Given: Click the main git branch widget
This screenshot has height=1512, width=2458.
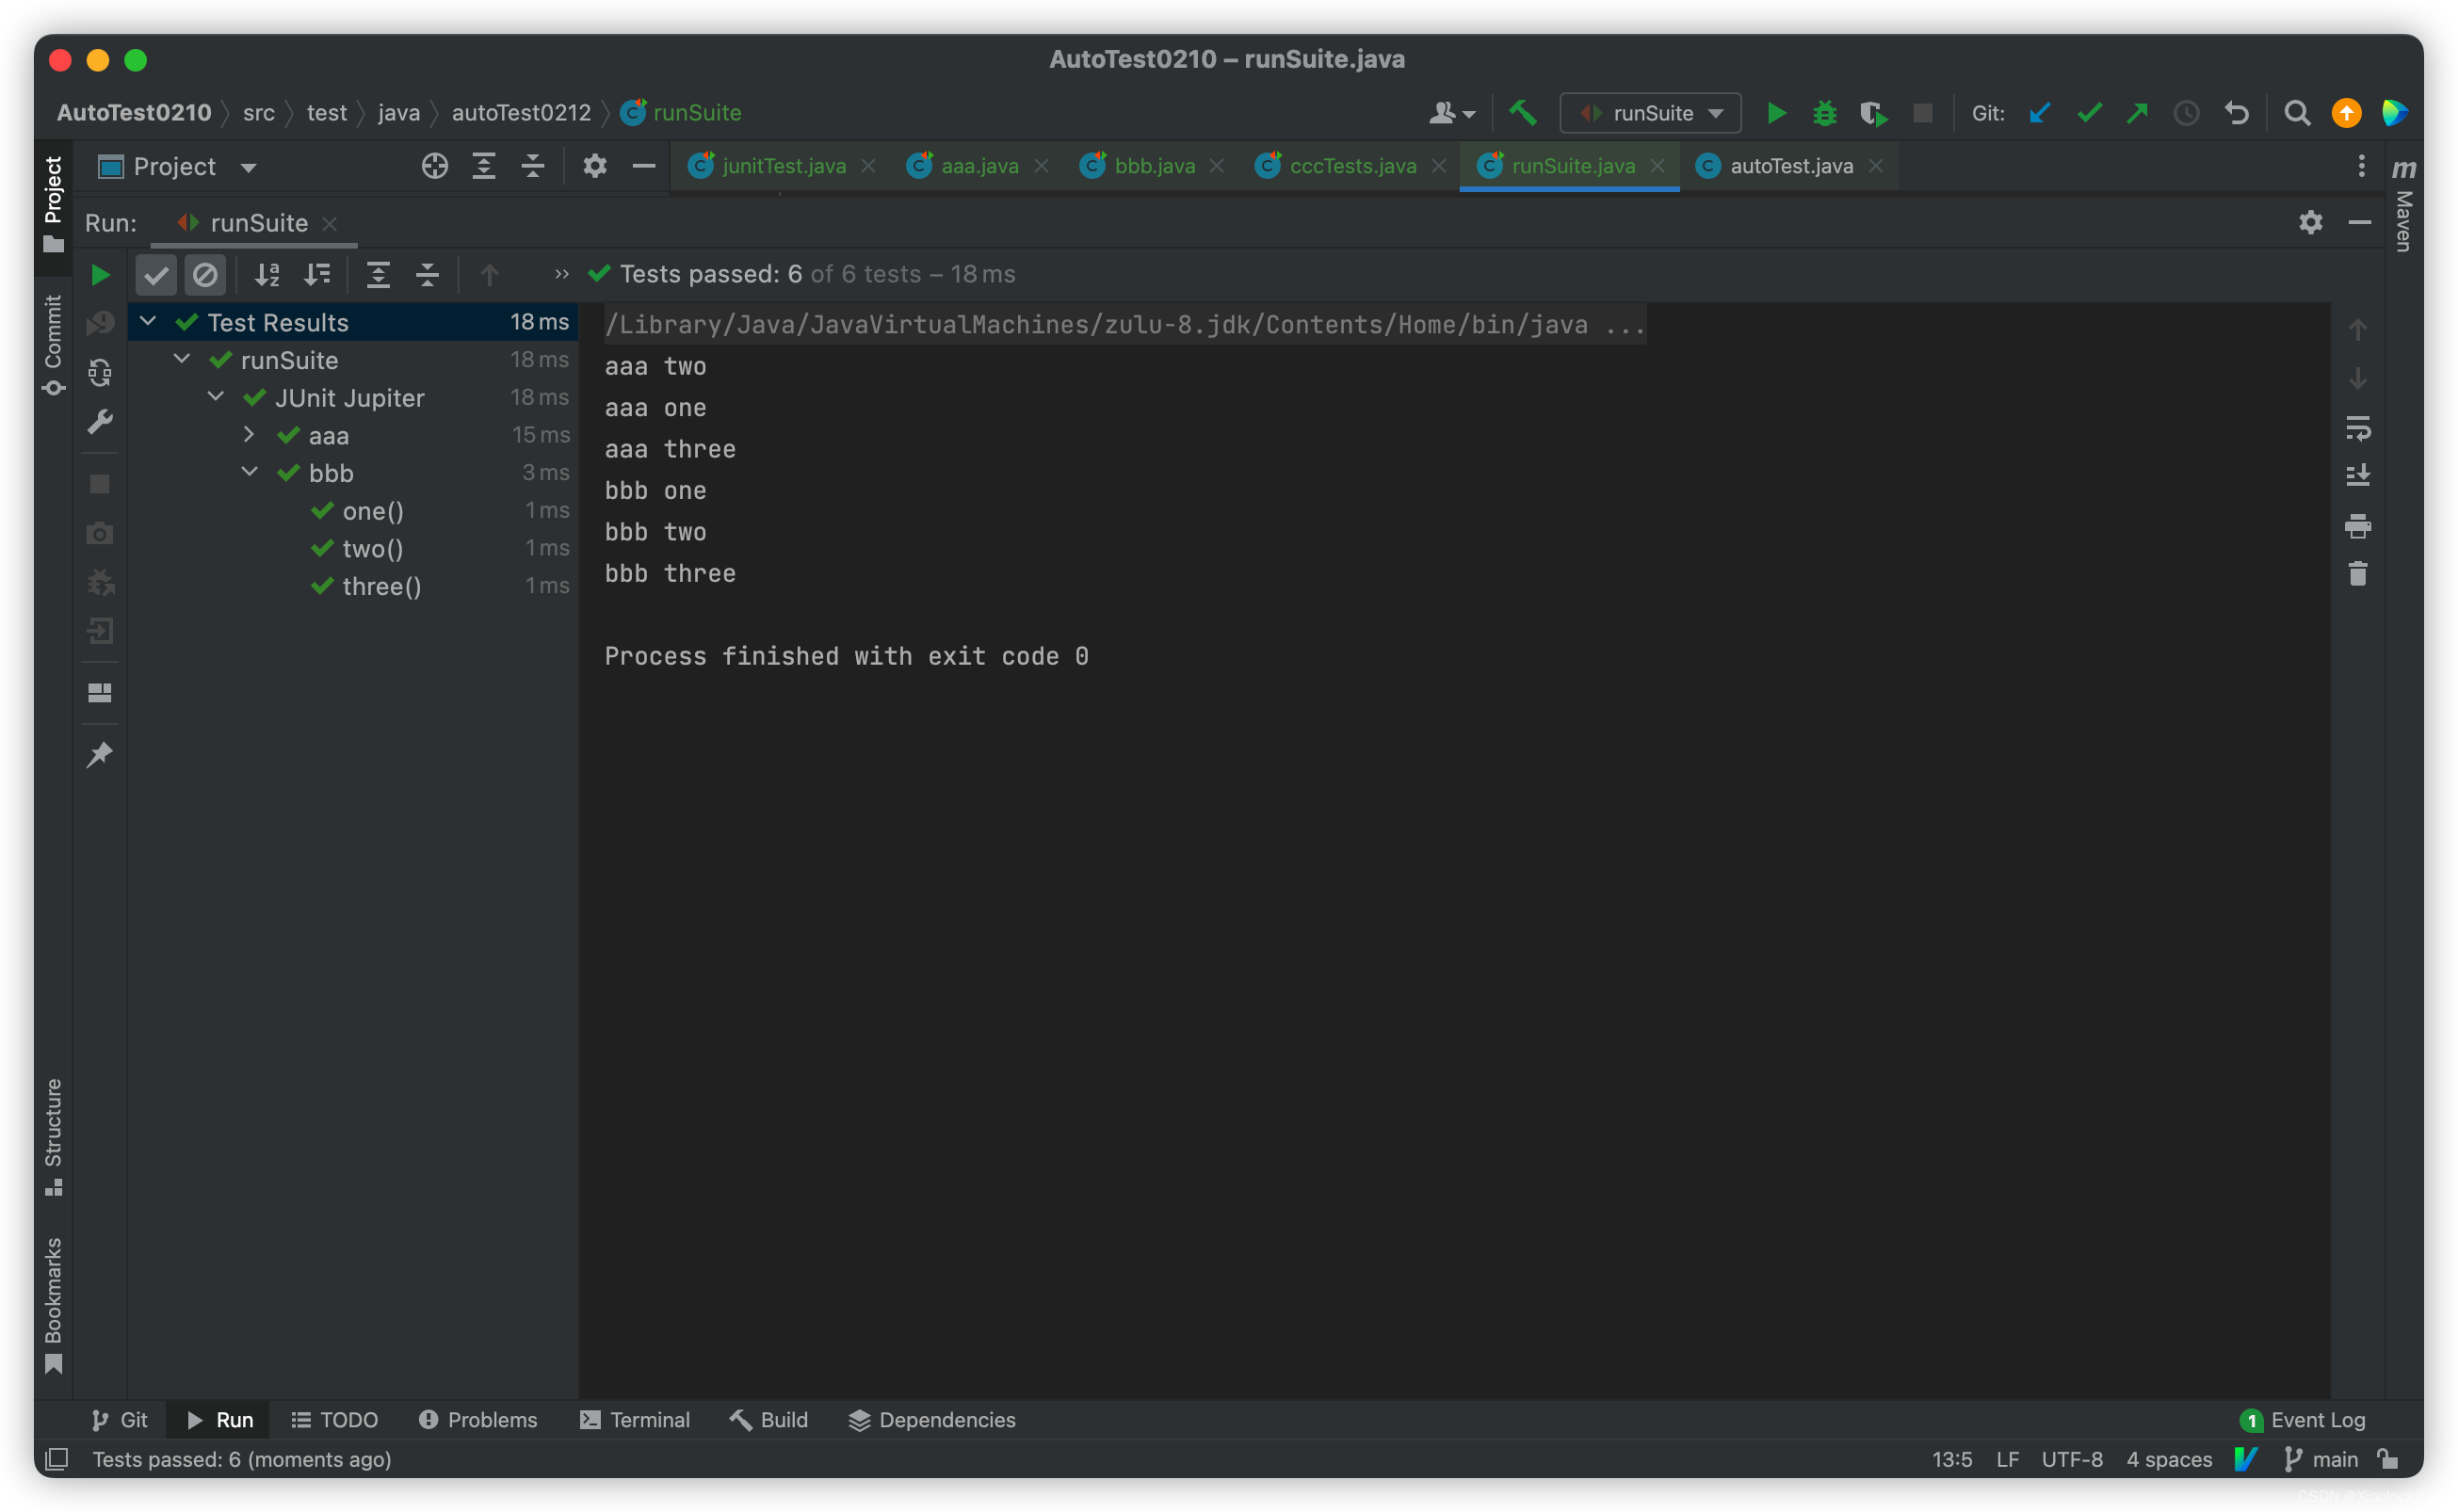Looking at the screenshot, I should point(2322,1459).
